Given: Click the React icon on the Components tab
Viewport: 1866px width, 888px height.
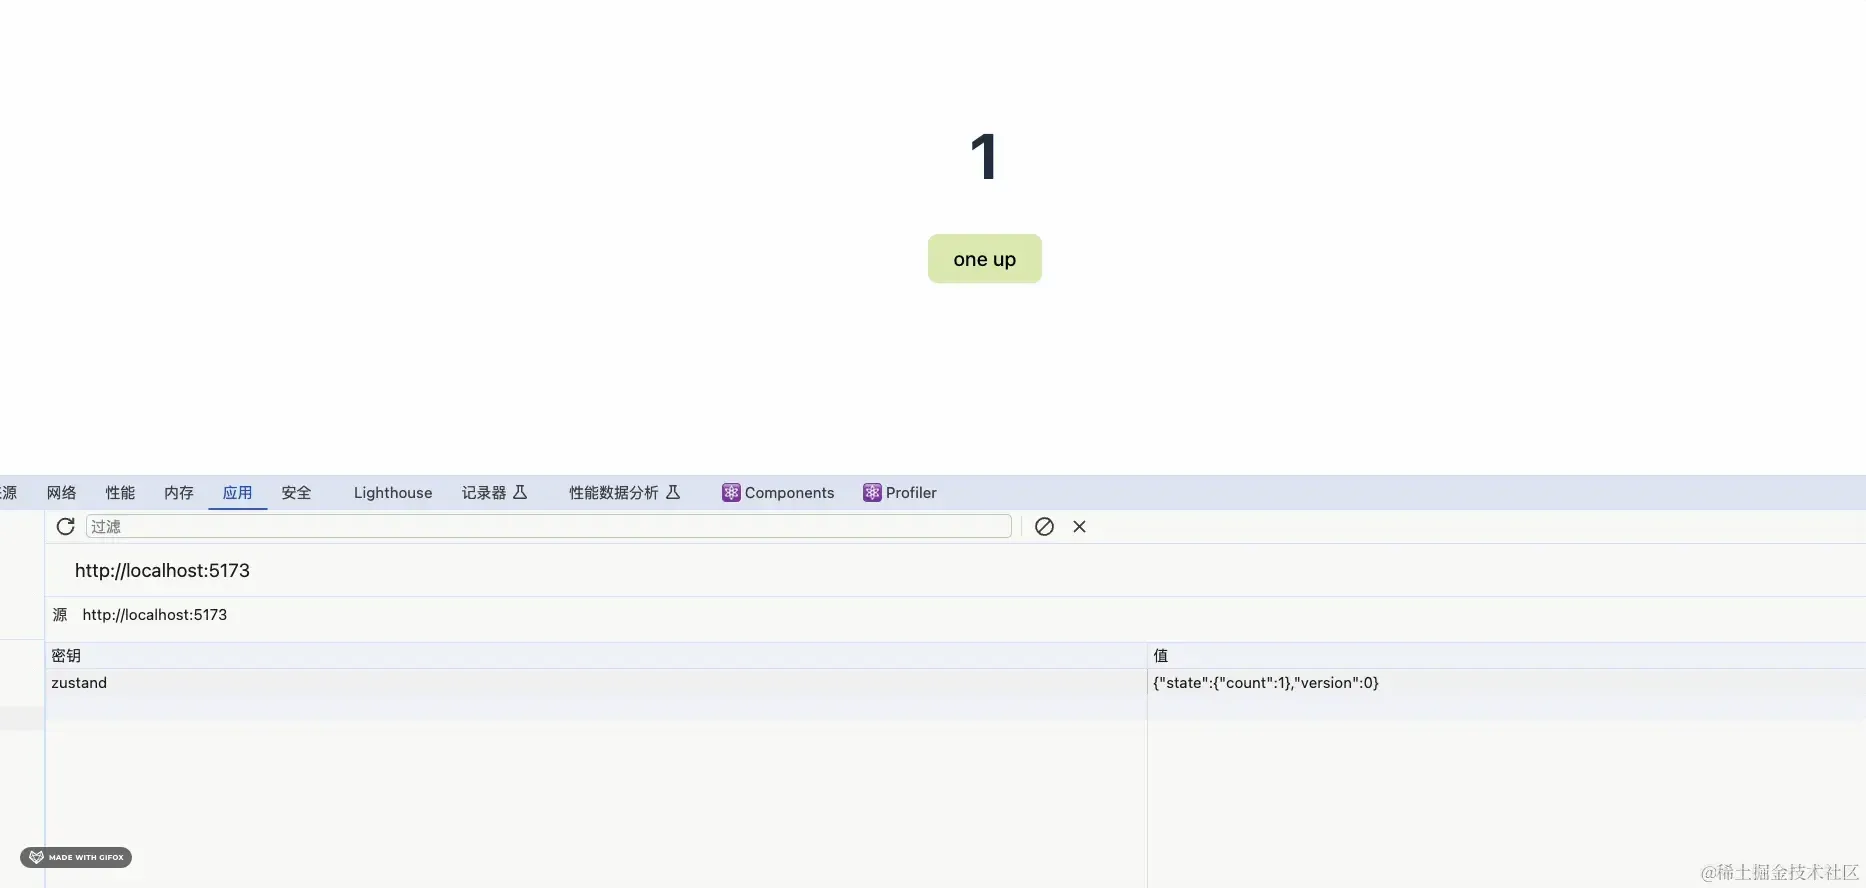Looking at the screenshot, I should coord(731,492).
